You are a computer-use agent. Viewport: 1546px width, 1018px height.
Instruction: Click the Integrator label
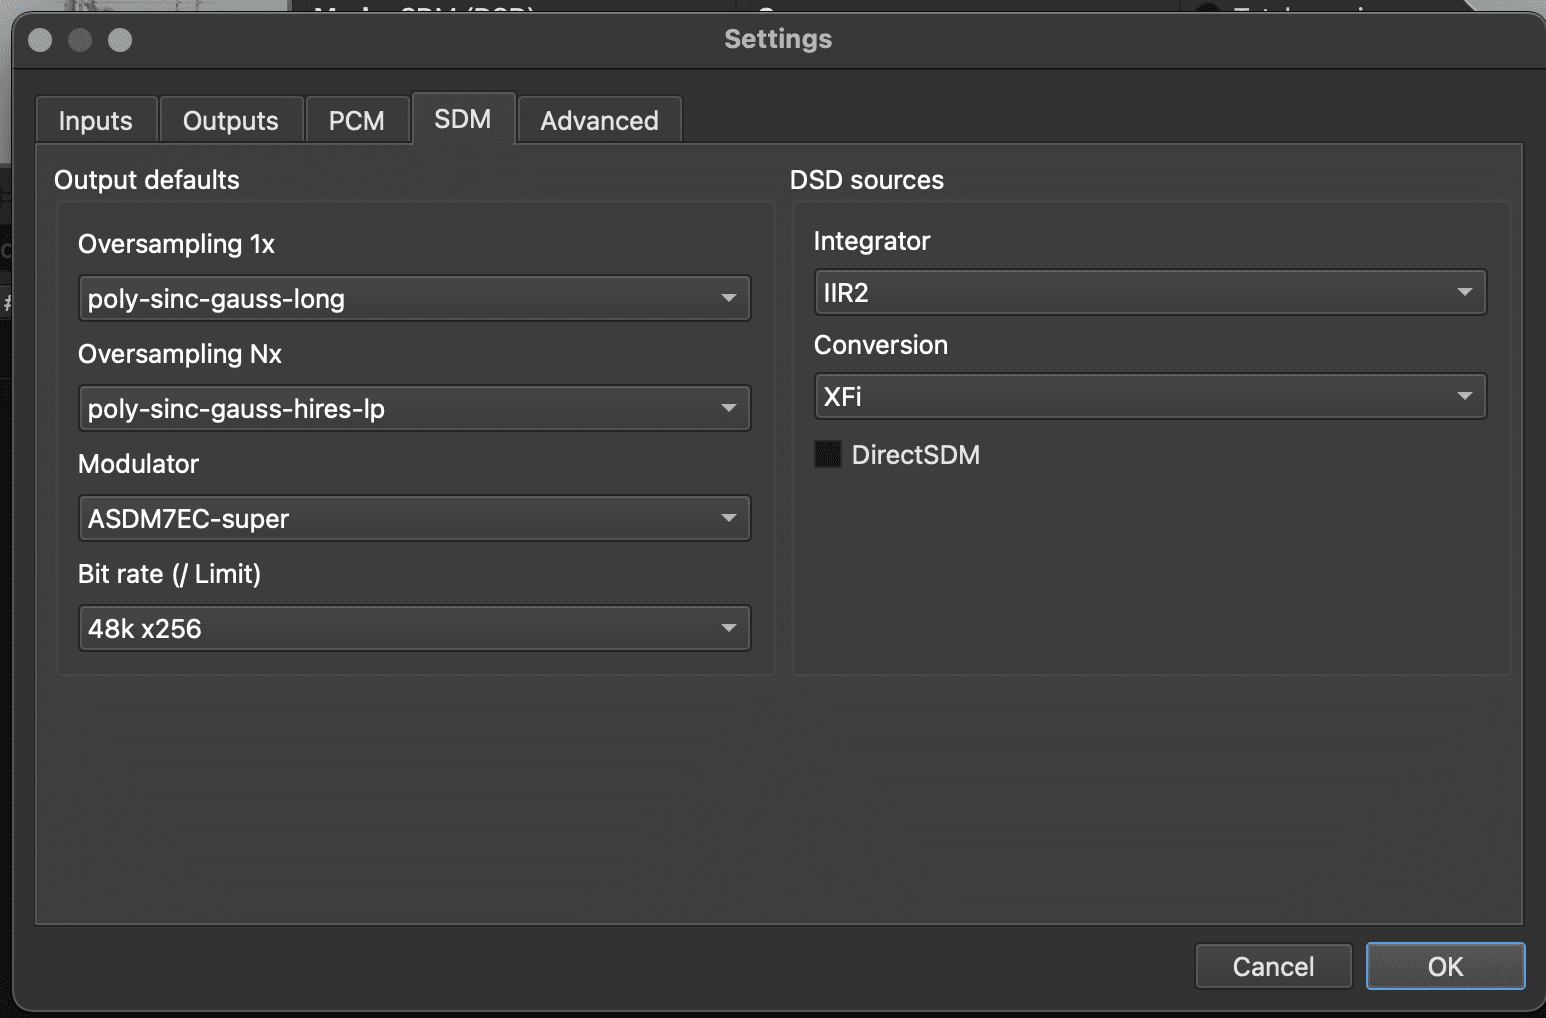click(x=872, y=241)
